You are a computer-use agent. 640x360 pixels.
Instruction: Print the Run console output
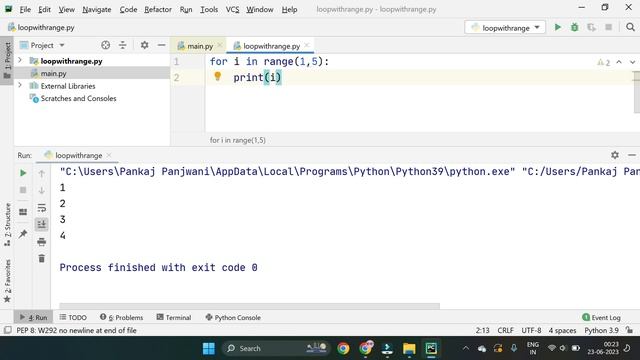coord(42,242)
